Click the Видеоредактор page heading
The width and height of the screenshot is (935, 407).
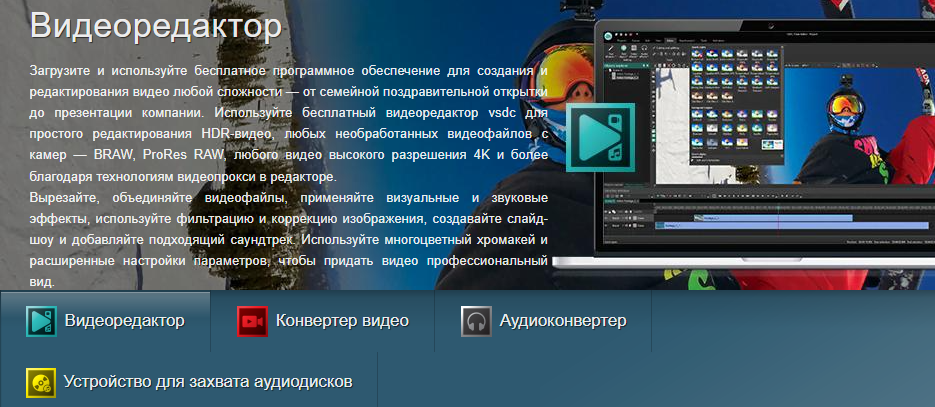154,25
